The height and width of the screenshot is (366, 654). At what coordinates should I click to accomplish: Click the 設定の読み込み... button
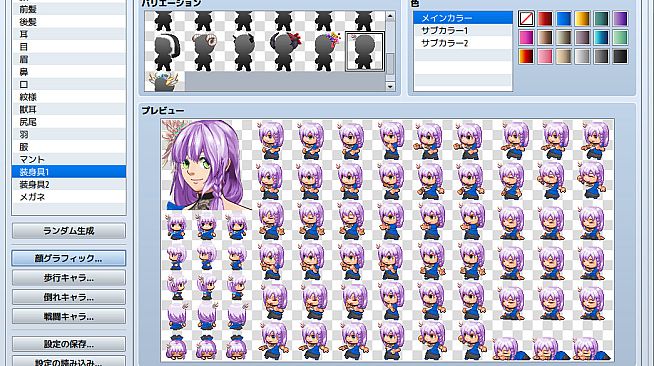coord(69,361)
